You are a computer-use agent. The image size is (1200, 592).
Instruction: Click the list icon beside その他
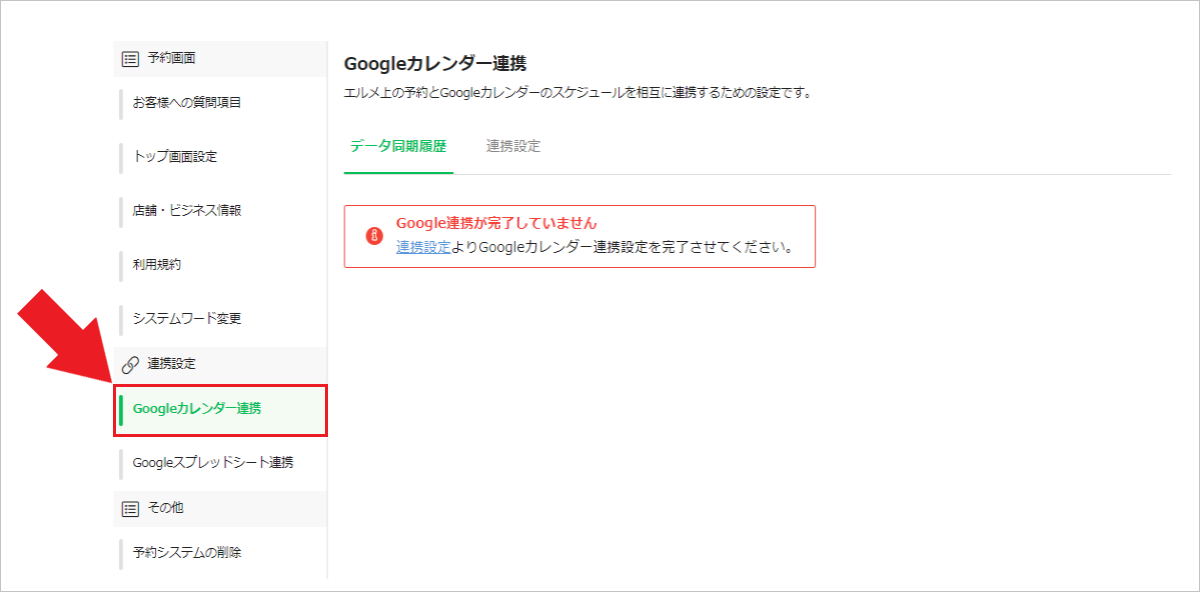(130, 508)
